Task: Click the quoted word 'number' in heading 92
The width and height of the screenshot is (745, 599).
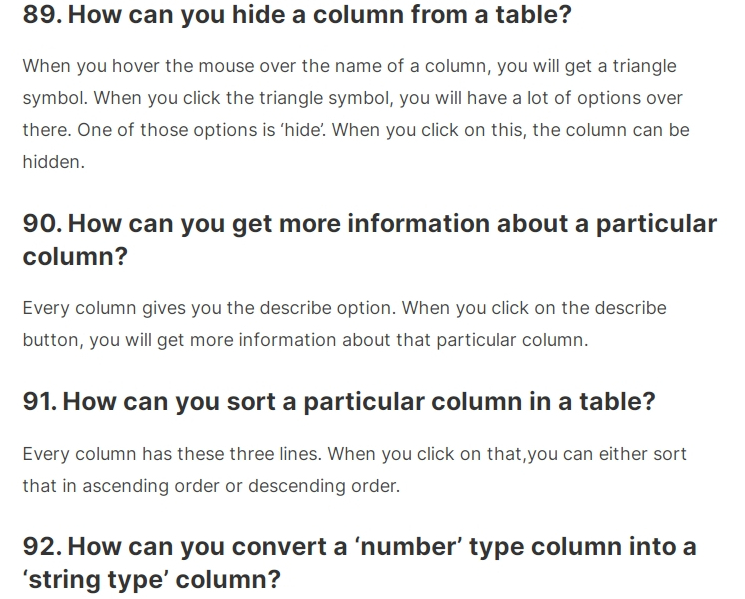Action: [x=409, y=547]
